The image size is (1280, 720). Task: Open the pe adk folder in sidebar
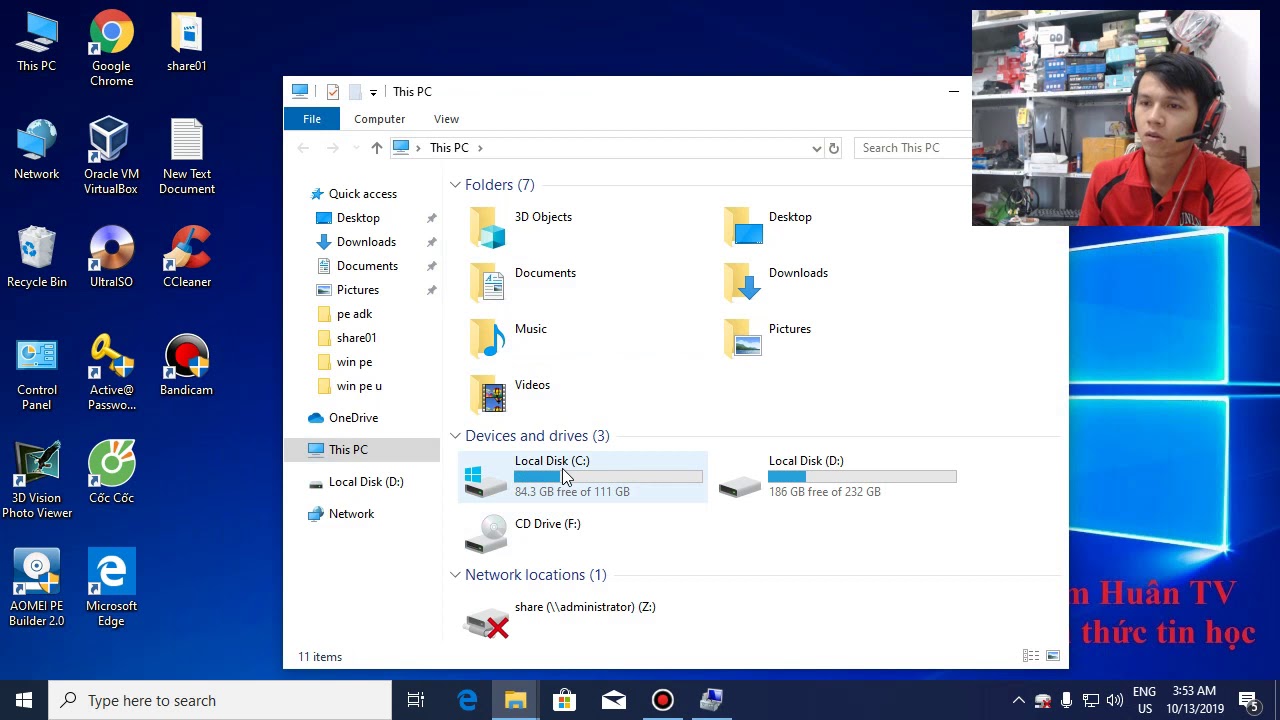point(354,314)
